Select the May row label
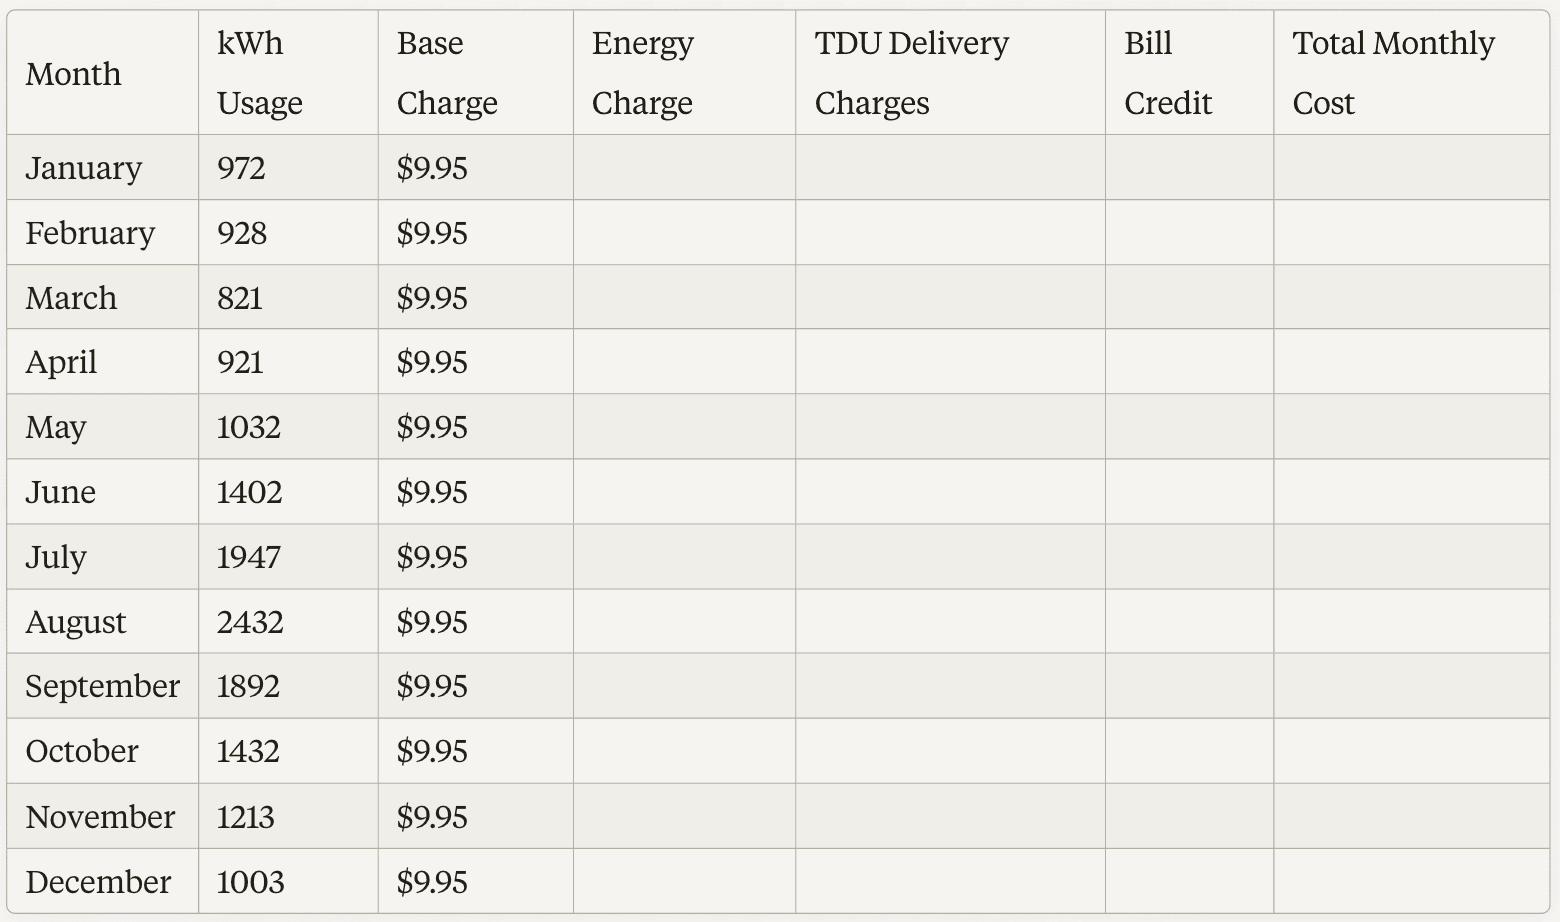Viewport: 1560px width, 922px height. [x=56, y=427]
